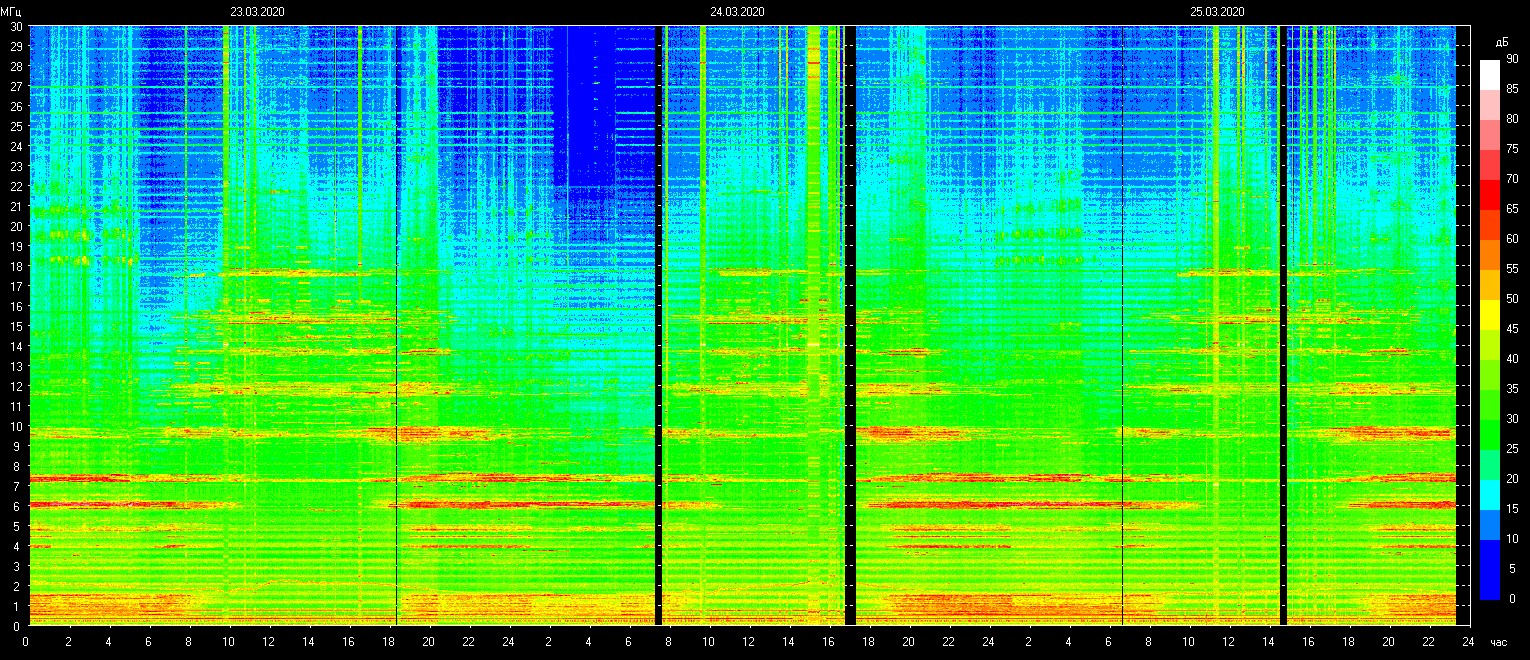
Task: Click the час label on time axis
Action: [x=1498, y=642]
